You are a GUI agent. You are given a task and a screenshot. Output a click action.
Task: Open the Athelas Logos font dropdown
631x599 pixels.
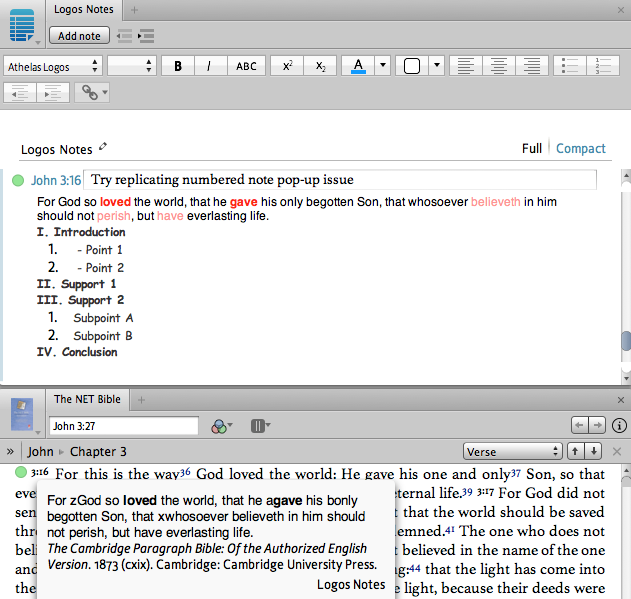click(53, 66)
